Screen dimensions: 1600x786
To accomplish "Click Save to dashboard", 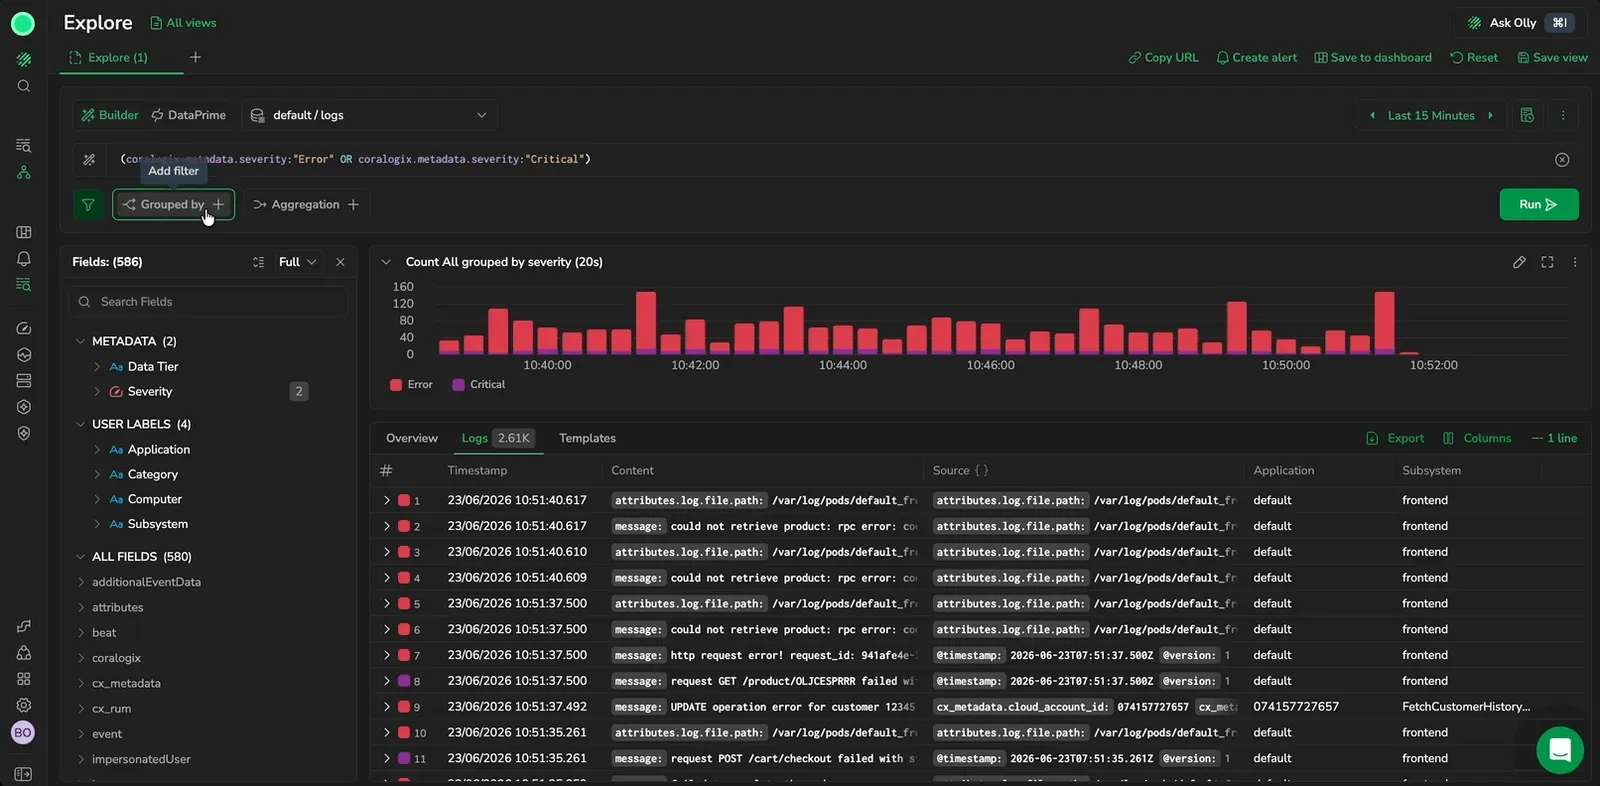I will (1373, 58).
